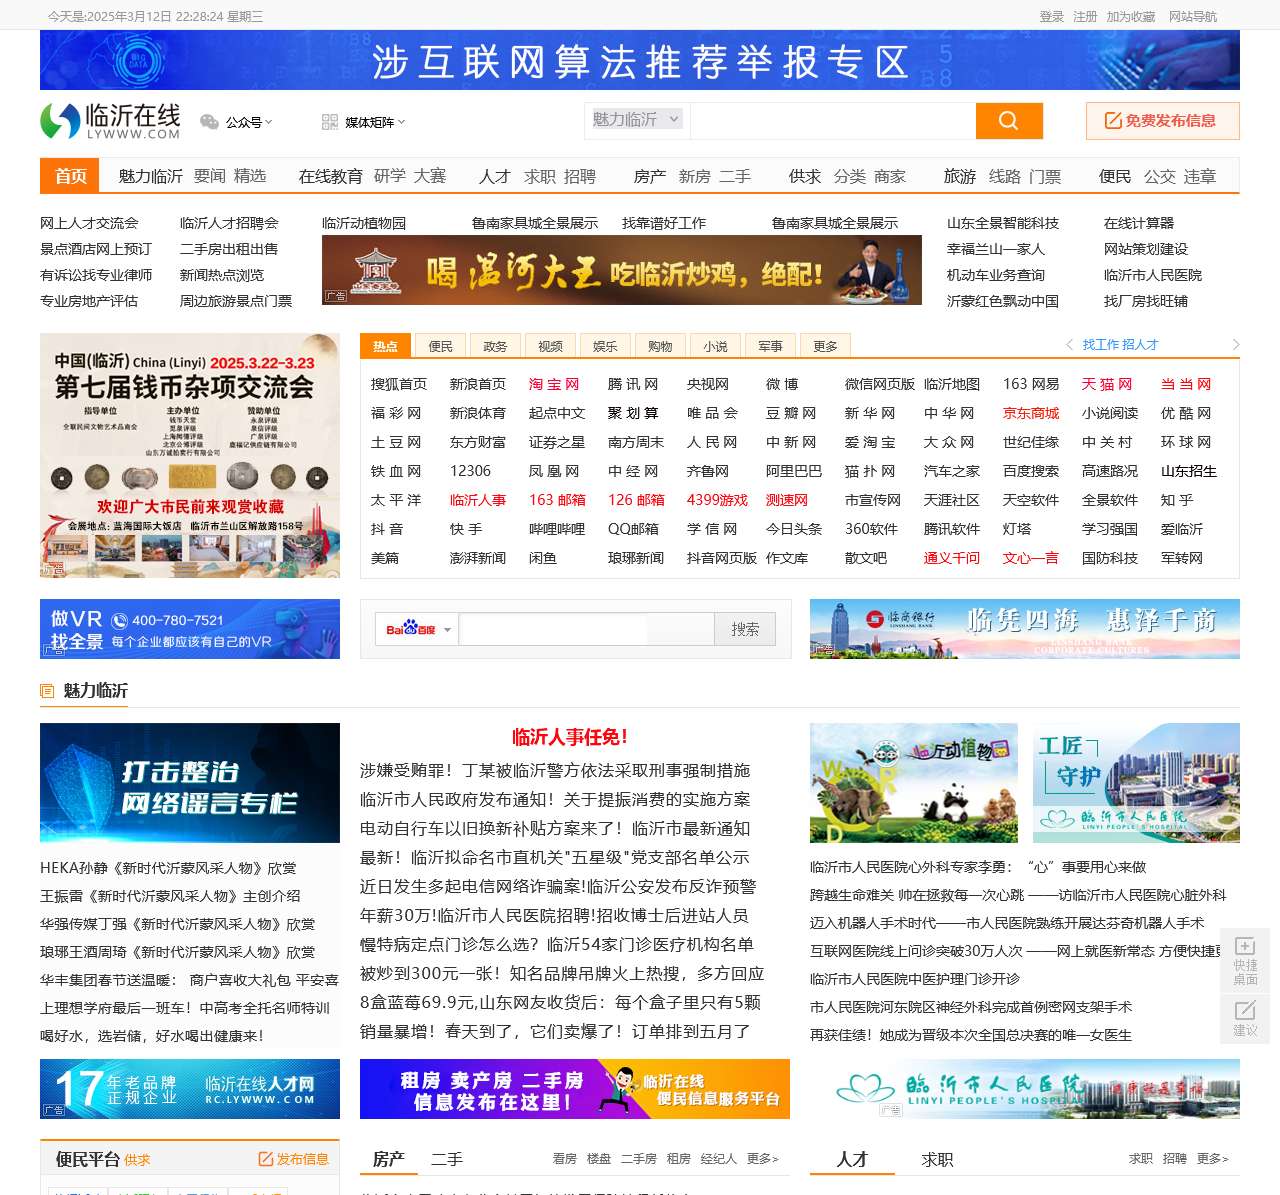
Task: Open the 房产 navigation menu
Action: click(650, 177)
